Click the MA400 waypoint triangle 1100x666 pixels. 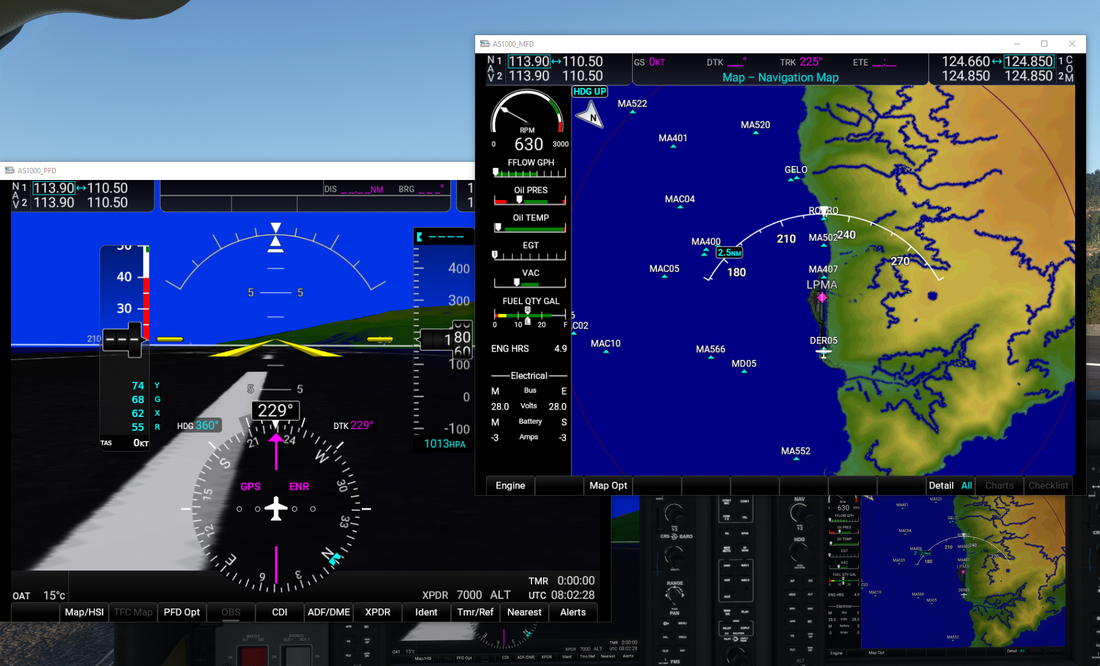click(x=706, y=251)
